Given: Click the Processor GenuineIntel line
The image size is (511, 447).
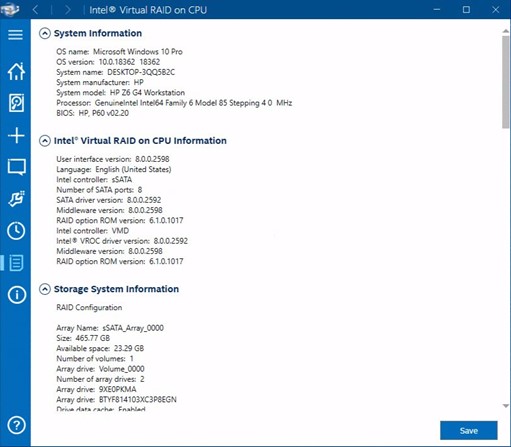Looking at the screenshot, I should [174, 103].
